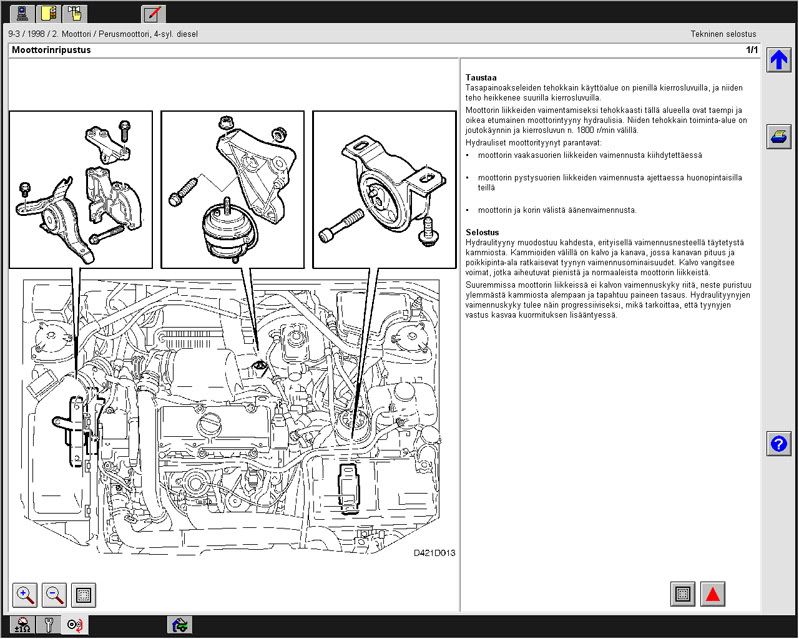Click the print icon on the right sidebar
The image size is (799, 639).
click(x=779, y=138)
